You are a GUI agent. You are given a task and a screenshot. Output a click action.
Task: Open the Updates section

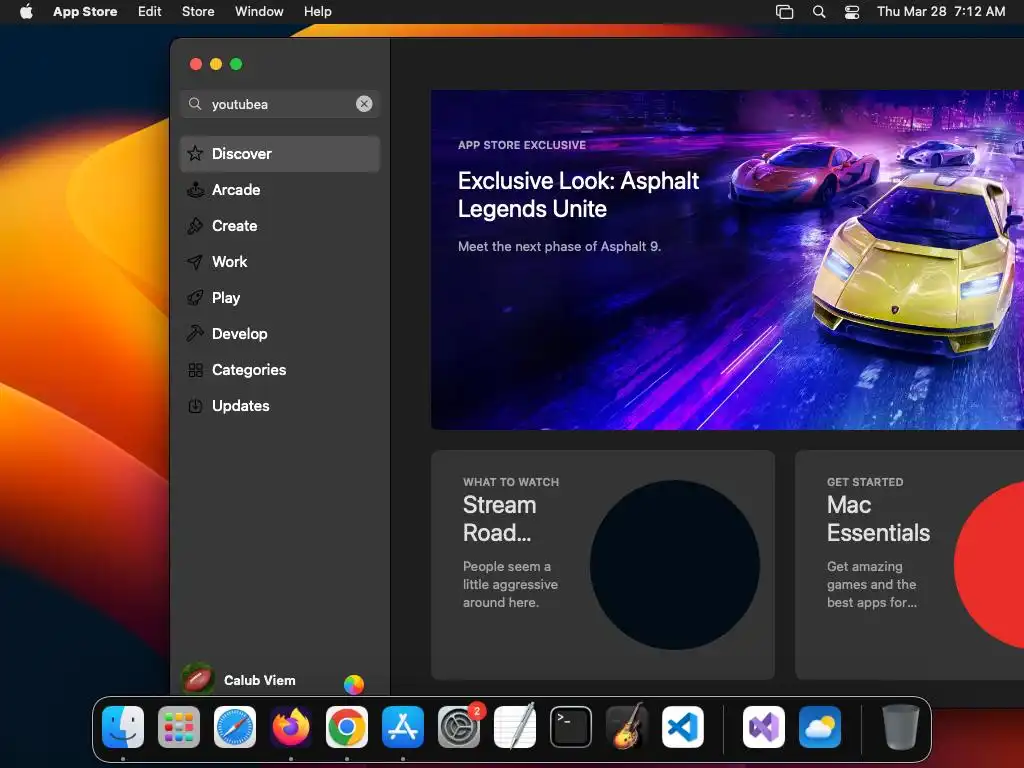click(280, 406)
